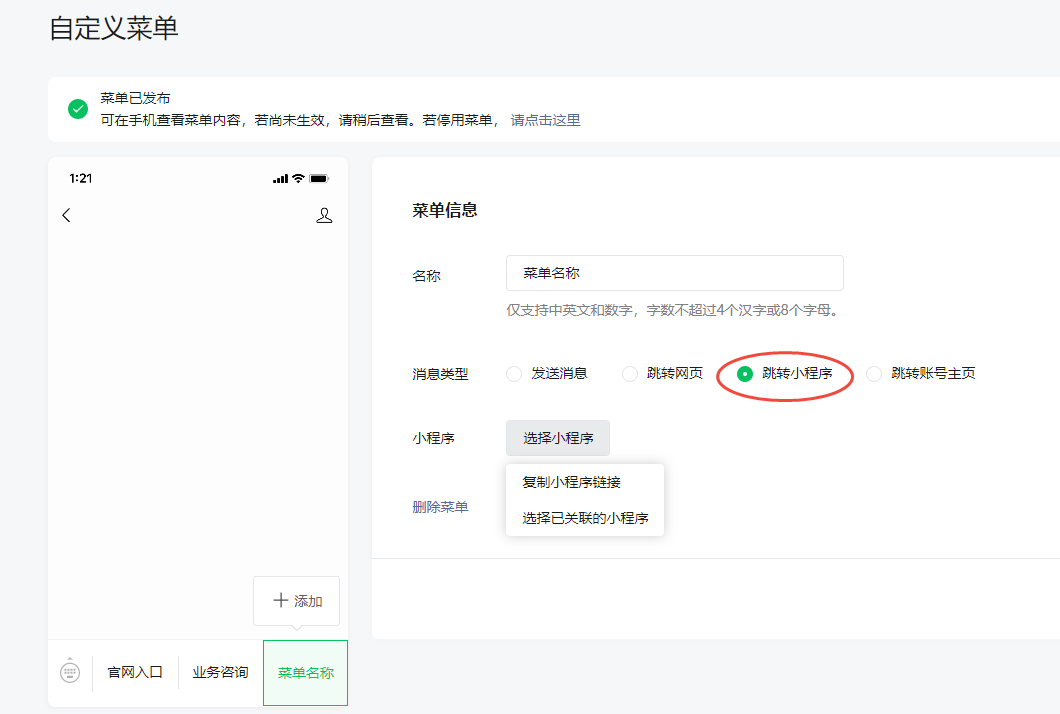Click the 删除菜单 link
1060x714 pixels.
pyautogui.click(x=442, y=507)
